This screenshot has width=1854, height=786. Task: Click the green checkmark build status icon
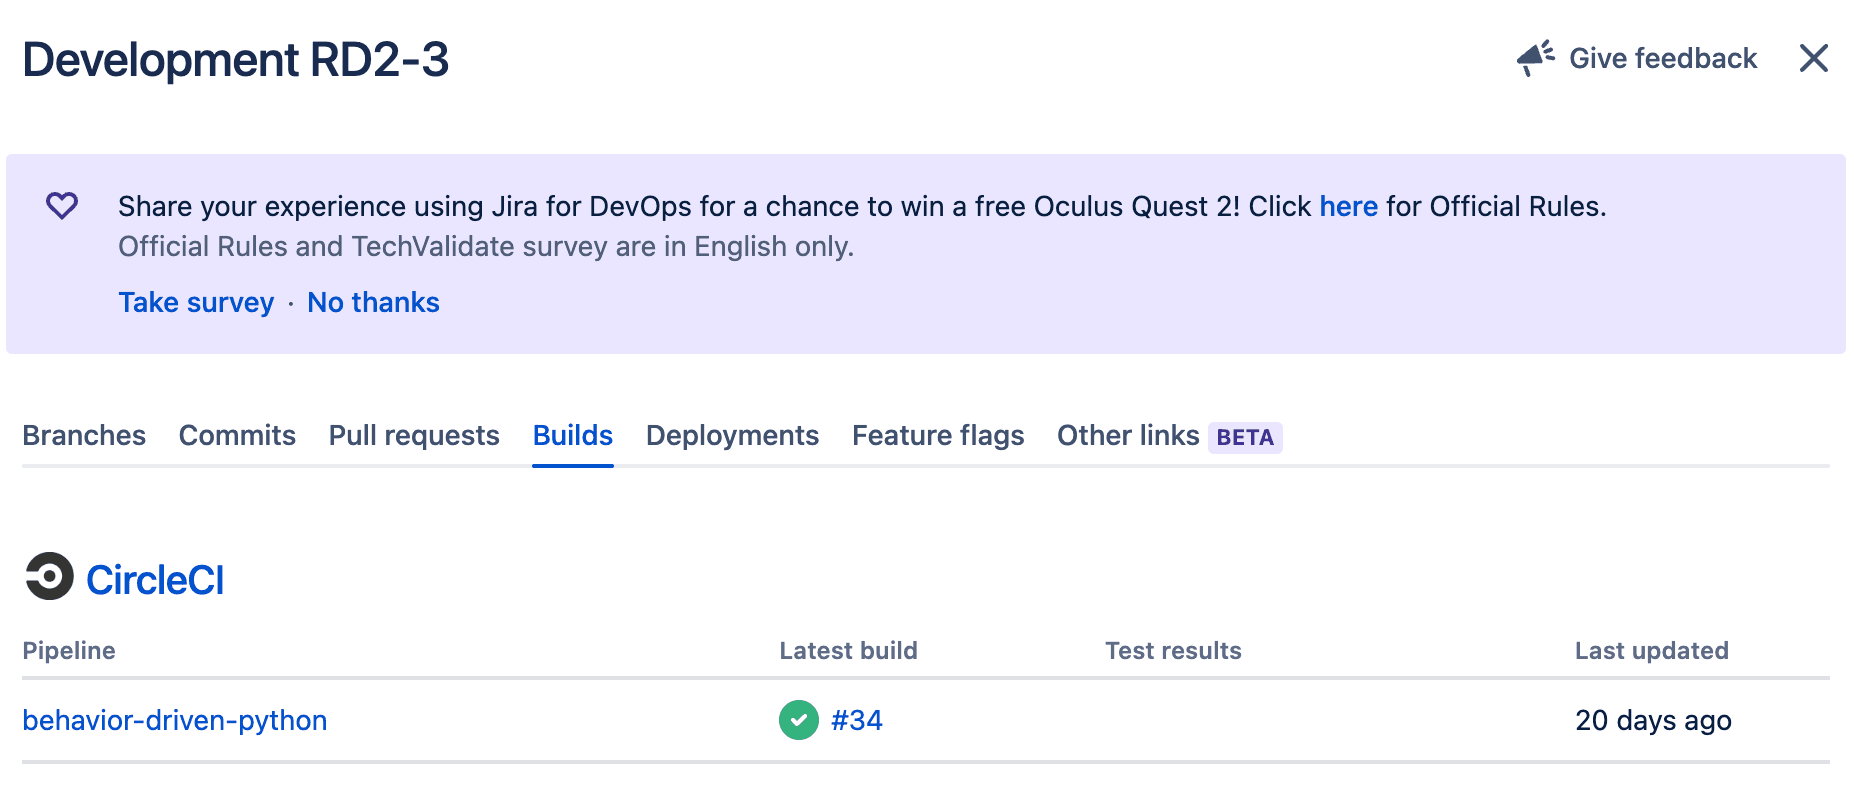797,720
